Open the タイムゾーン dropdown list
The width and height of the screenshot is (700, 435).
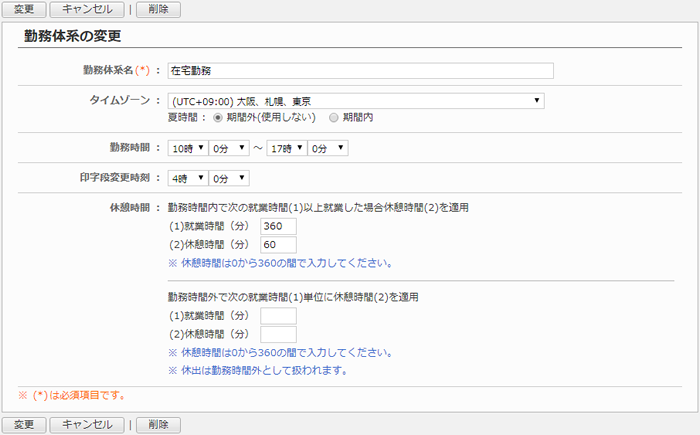pos(356,101)
